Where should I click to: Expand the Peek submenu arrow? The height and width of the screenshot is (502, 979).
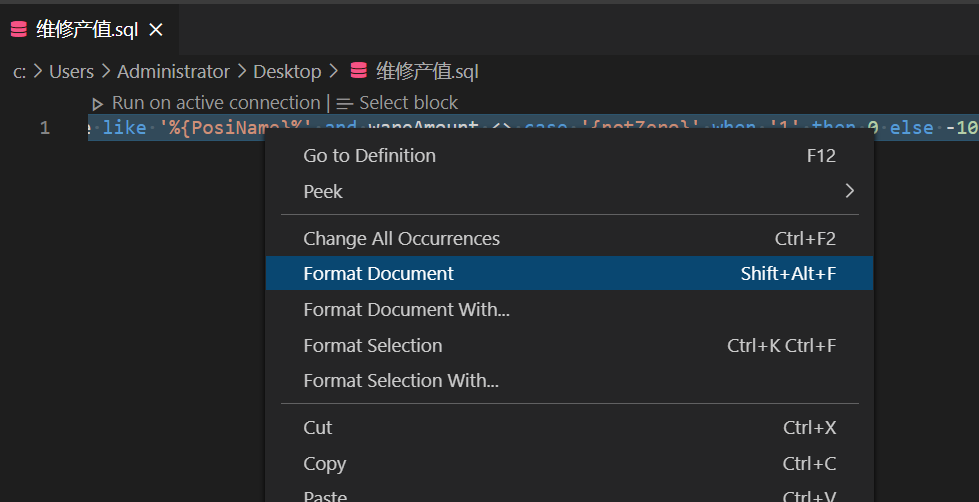pyautogui.click(x=849, y=191)
